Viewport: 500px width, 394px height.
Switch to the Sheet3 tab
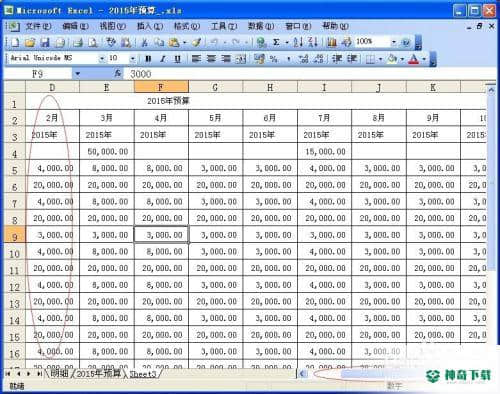[143, 374]
